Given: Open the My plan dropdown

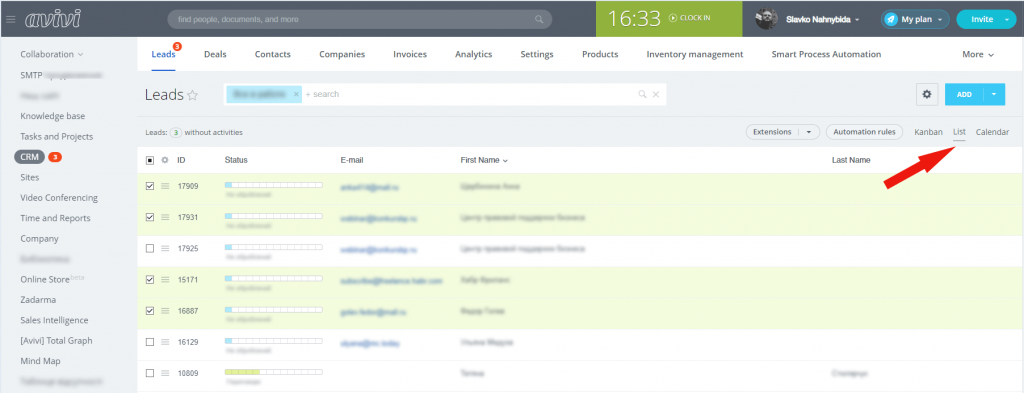Looking at the screenshot, I should [940, 20].
